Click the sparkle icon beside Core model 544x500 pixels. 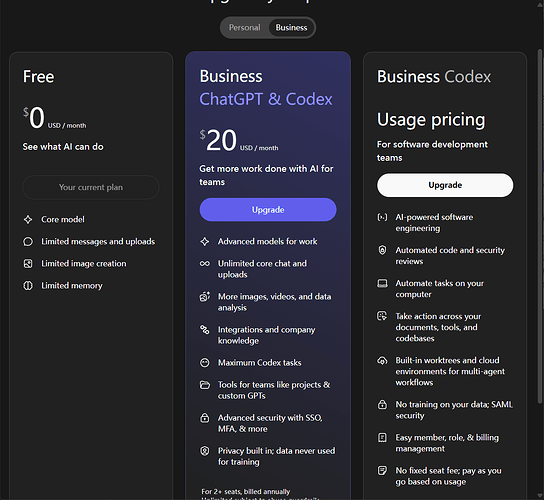pyautogui.click(x=28, y=219)
